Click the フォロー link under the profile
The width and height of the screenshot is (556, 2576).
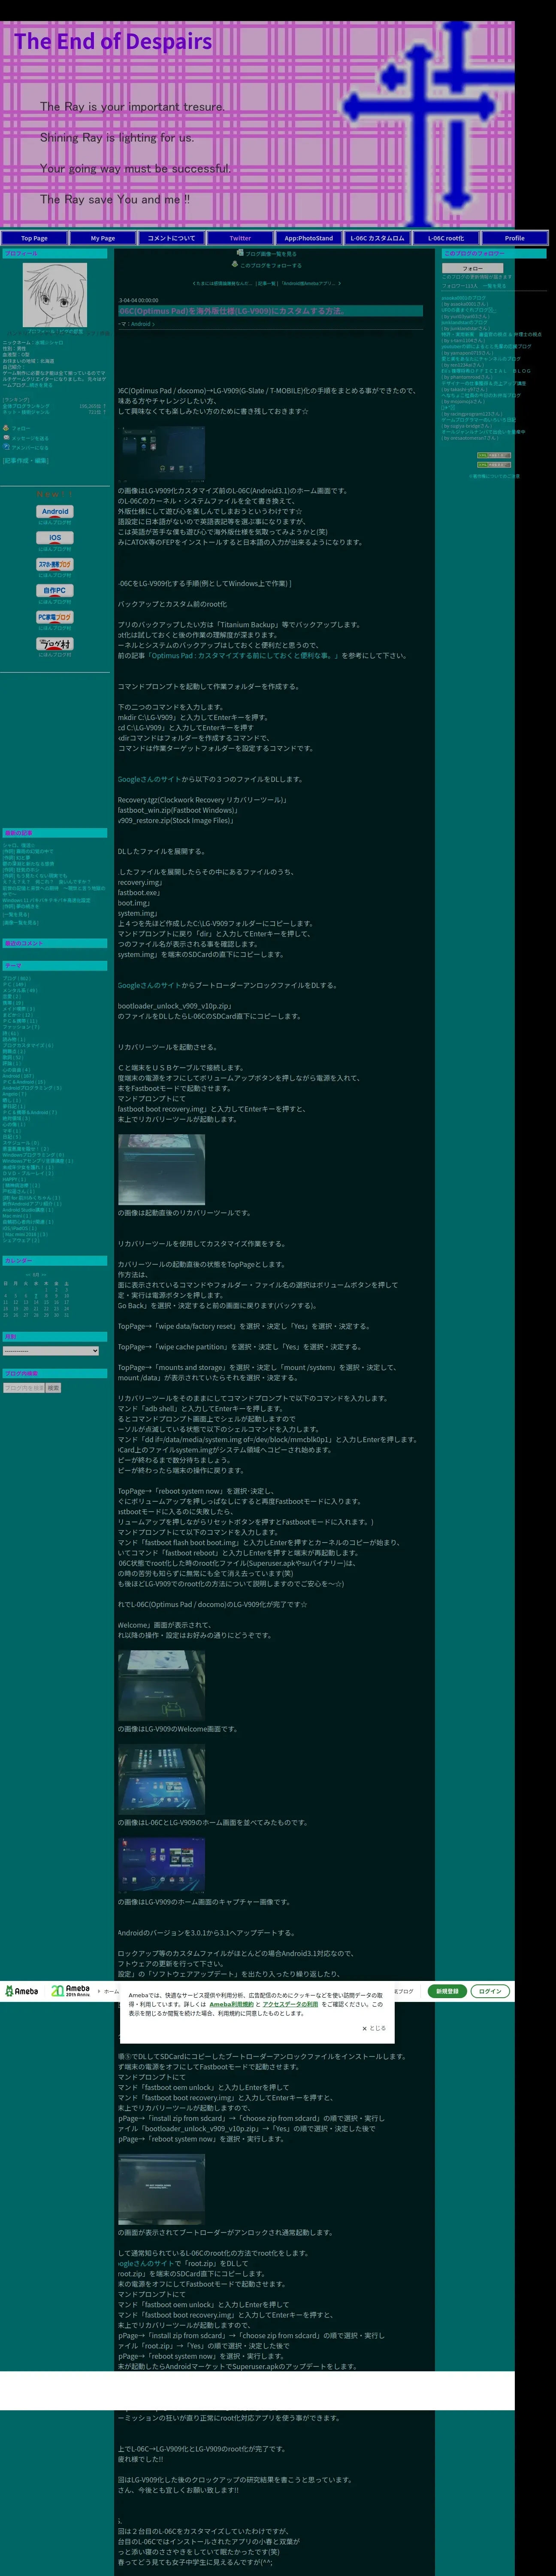[x=20, y=428]
